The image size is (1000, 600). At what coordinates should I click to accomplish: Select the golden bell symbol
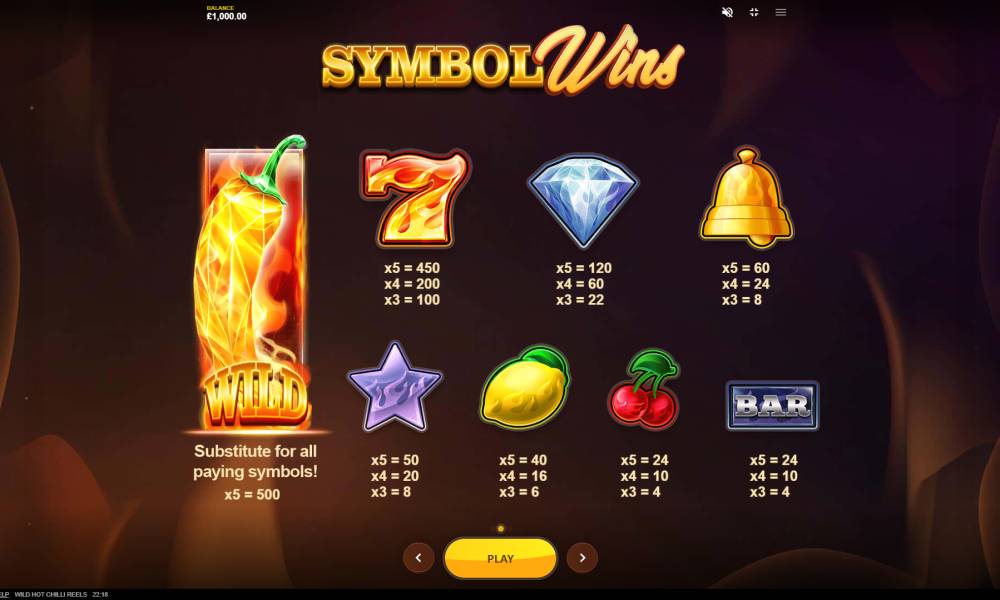(746, 198)
